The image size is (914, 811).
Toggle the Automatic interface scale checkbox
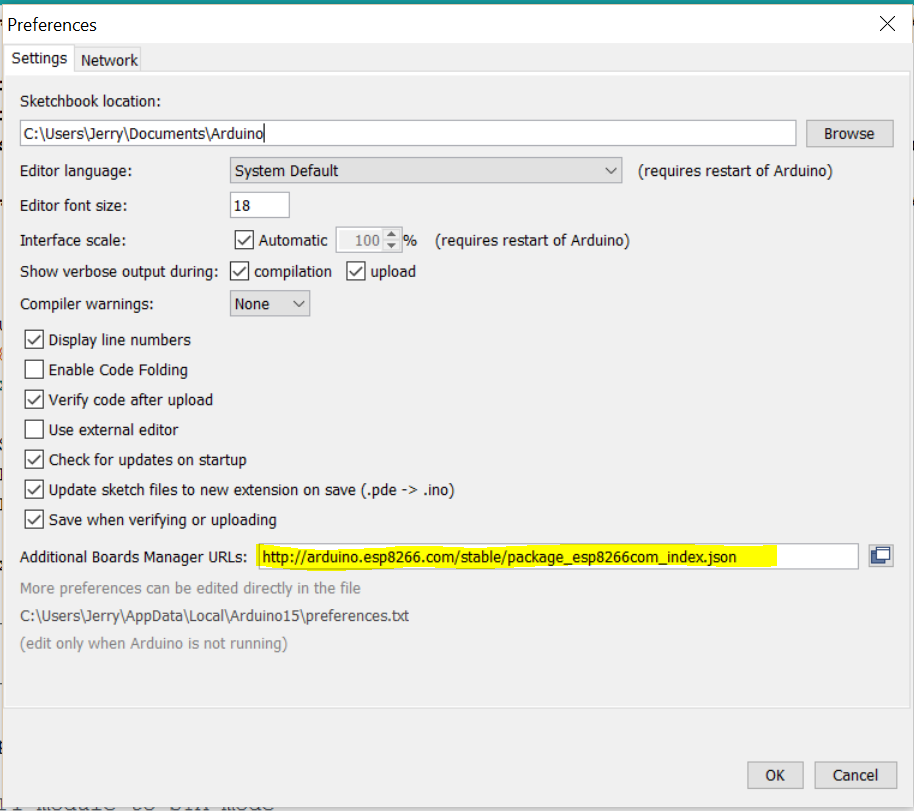point(244,240)
